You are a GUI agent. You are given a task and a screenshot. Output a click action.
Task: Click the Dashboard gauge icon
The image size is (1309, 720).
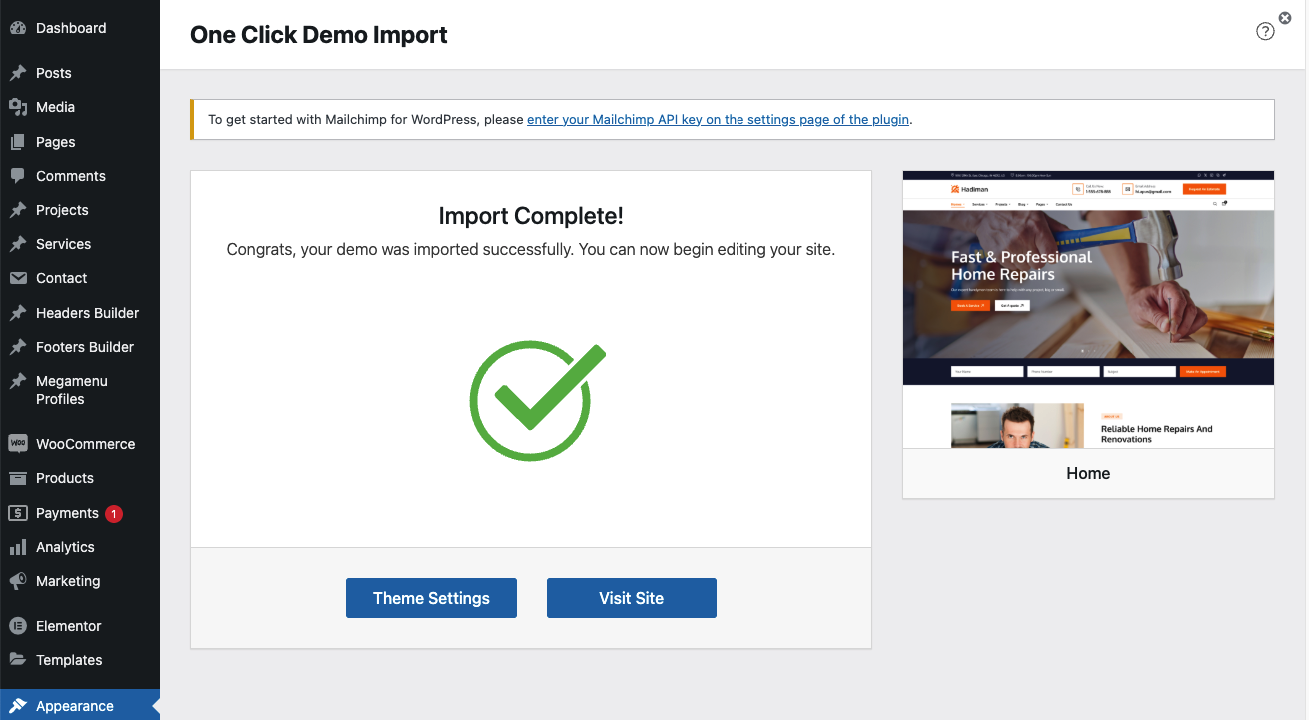[18, 28]
